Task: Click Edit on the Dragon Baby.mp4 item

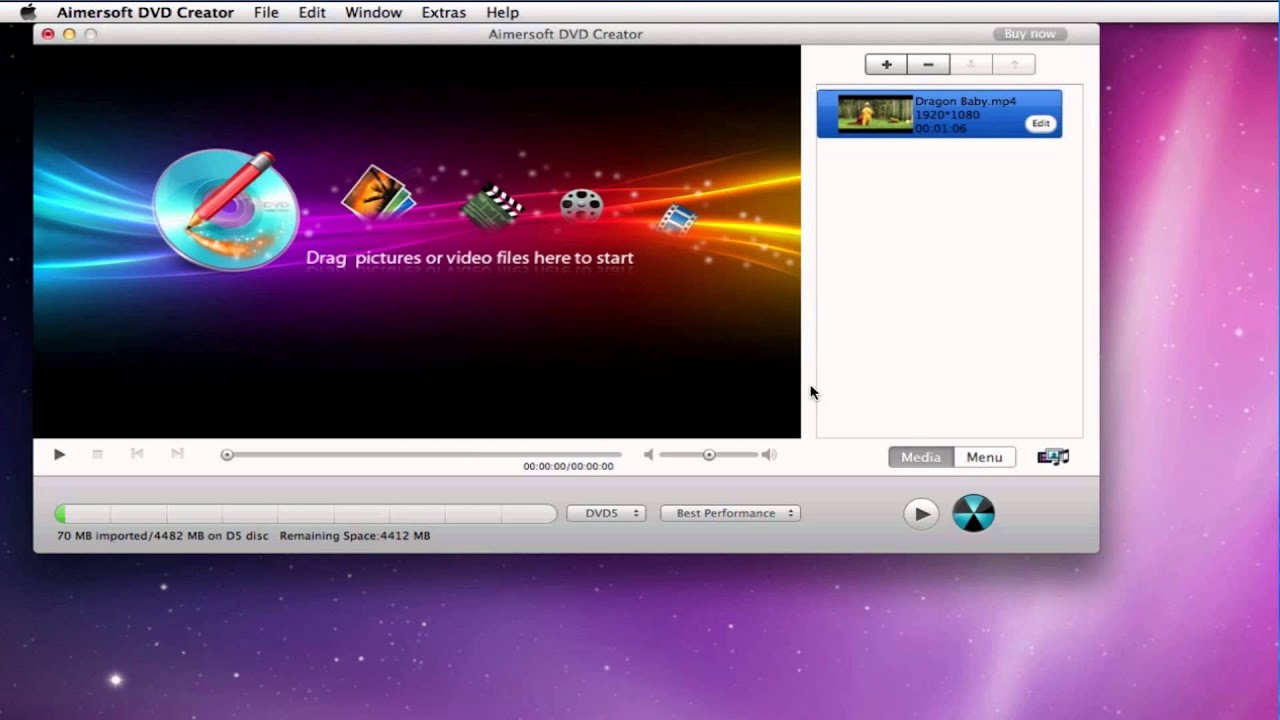Action: pos(1041,124)
